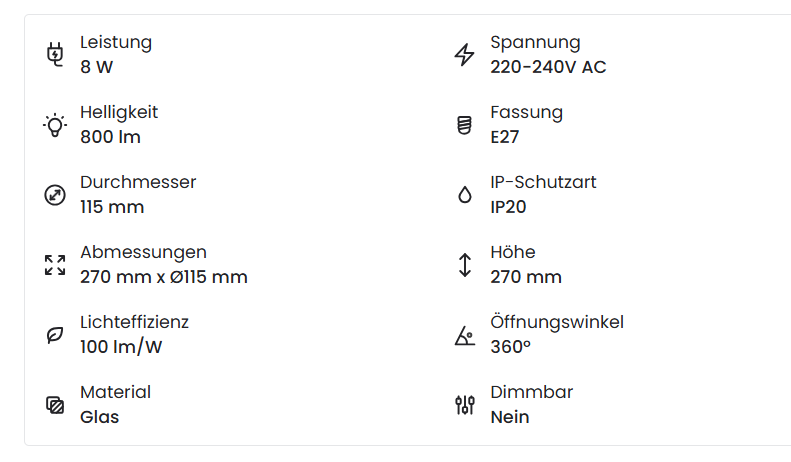Select the light bulb icon for Helligkeit

click(x=55, y=125)
